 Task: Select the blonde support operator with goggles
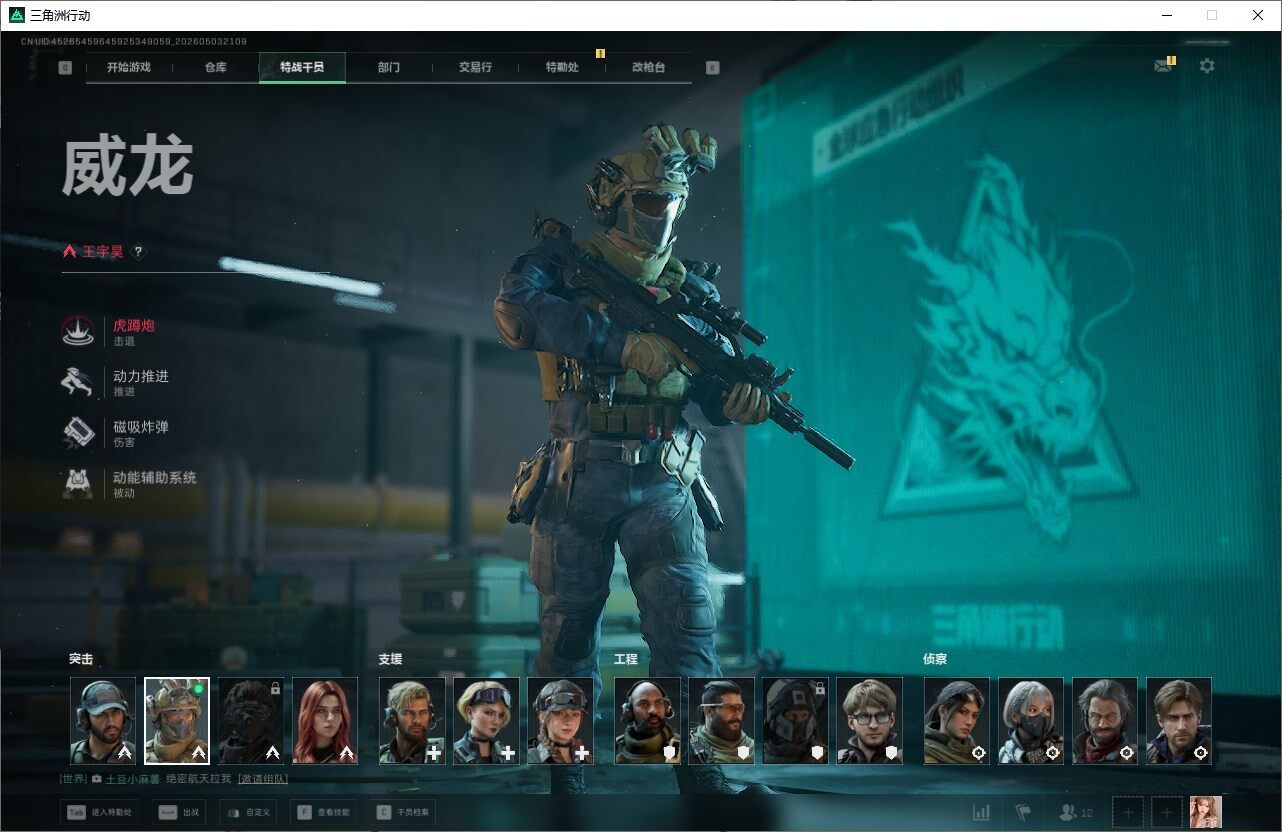click(486, 721)
